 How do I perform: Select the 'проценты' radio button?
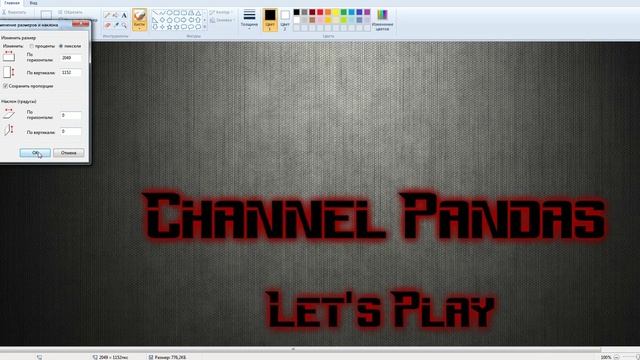point(32,46)
